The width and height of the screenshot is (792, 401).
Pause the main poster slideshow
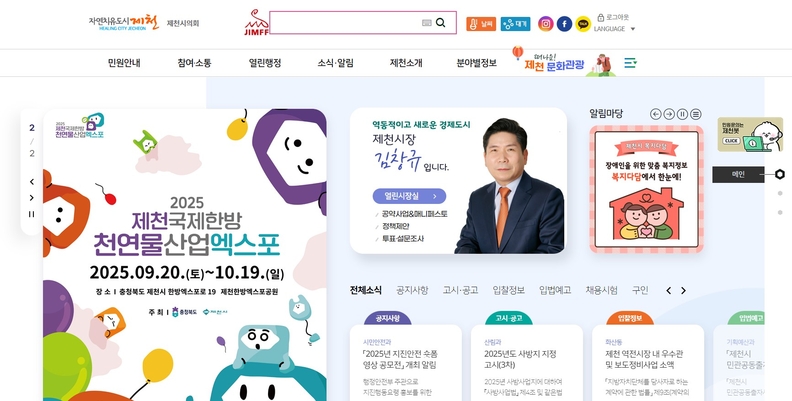pos(32,214)
